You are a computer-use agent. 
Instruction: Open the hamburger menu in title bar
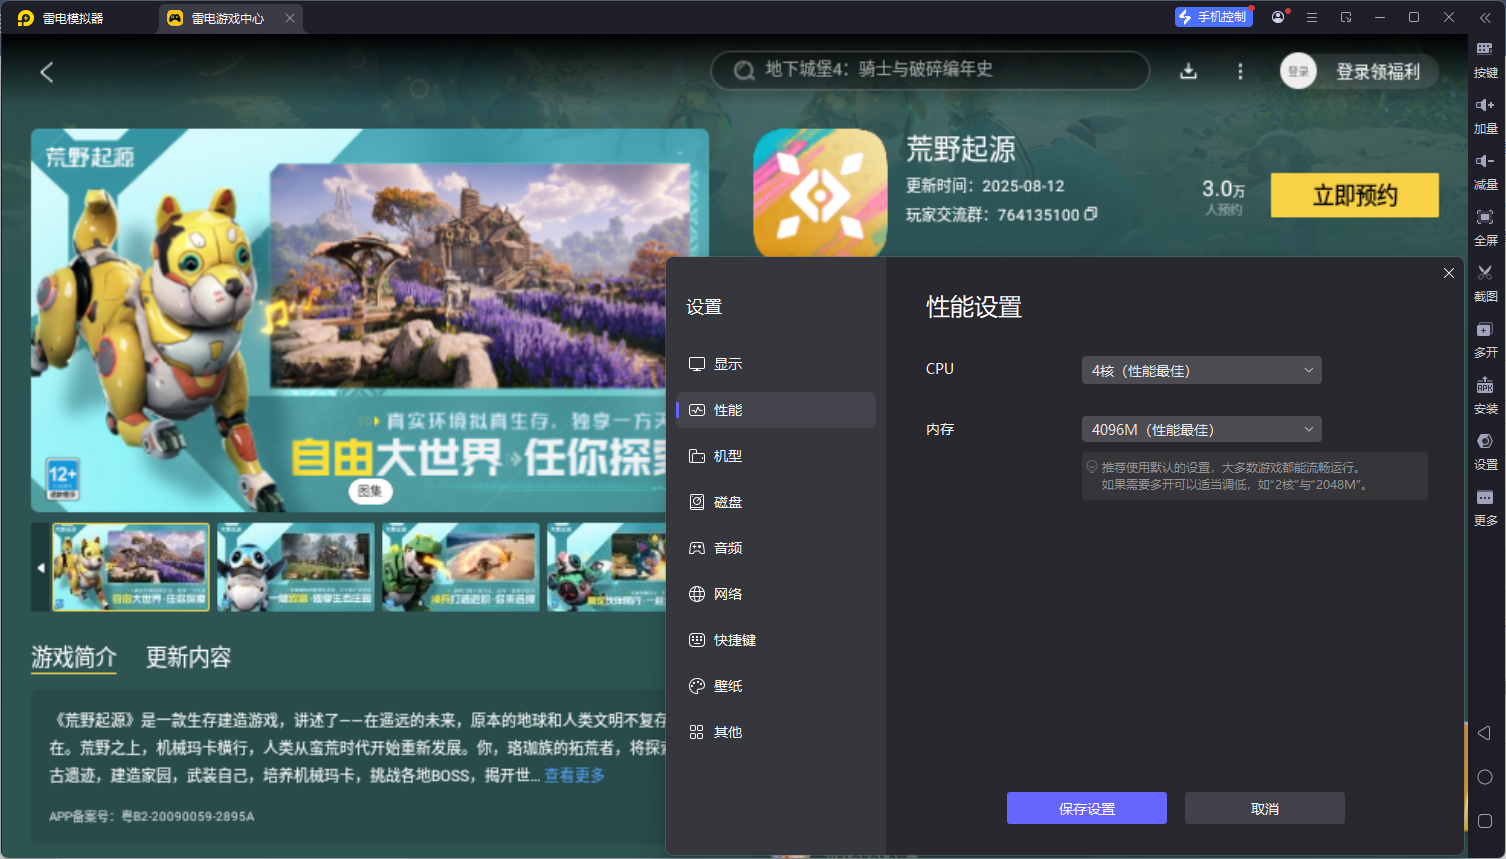(1312, 17)
